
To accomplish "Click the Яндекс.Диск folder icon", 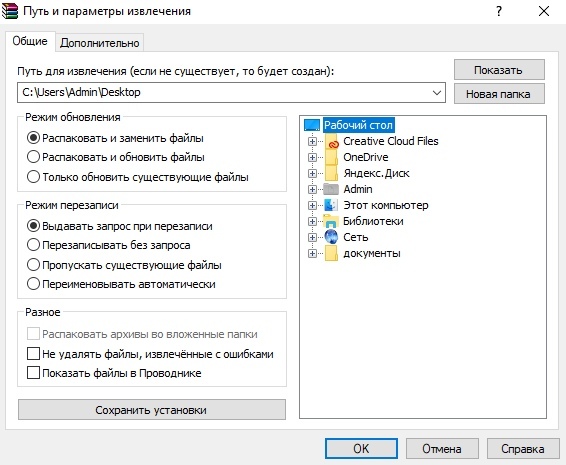I will [x=331, y=173].
